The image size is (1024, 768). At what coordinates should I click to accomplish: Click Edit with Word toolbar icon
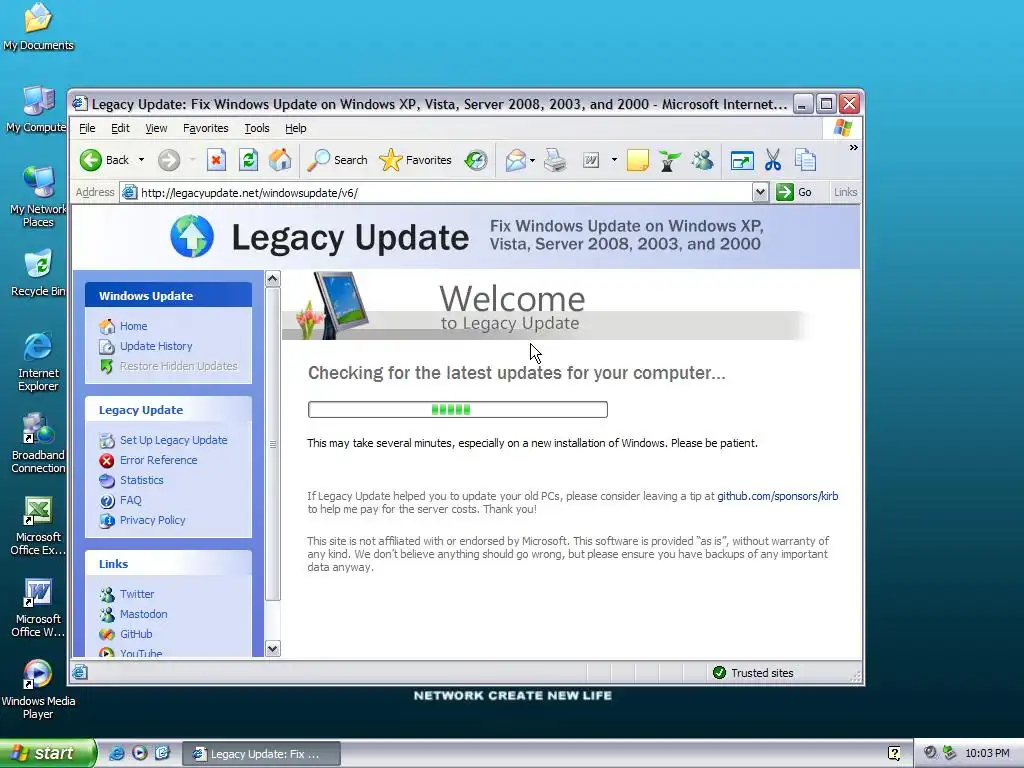591,160
